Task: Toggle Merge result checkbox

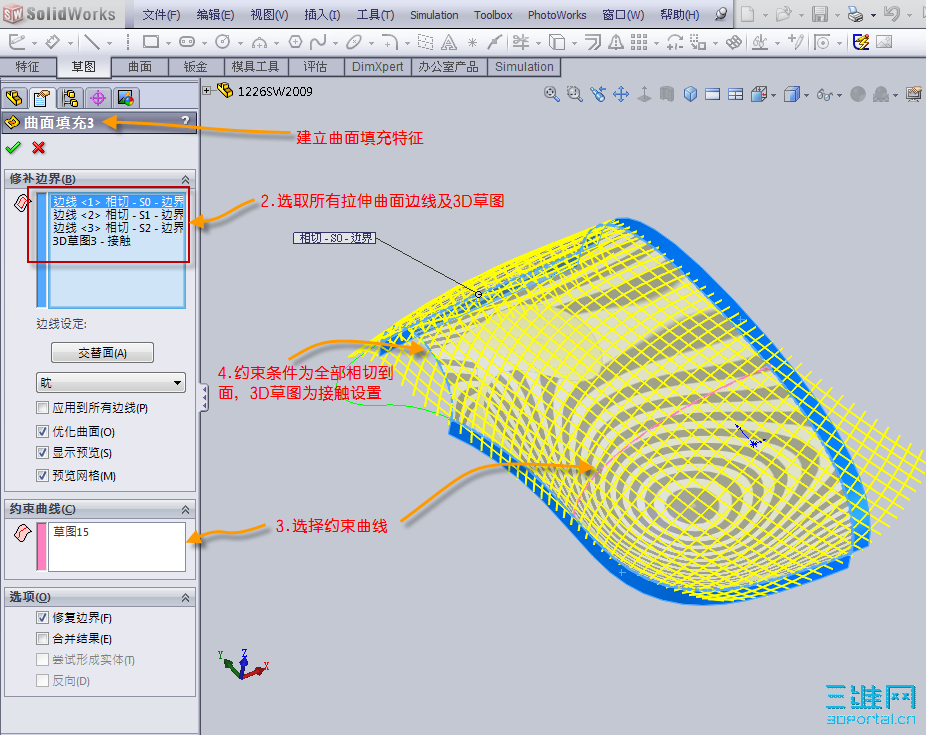Action: click(43, 639)
